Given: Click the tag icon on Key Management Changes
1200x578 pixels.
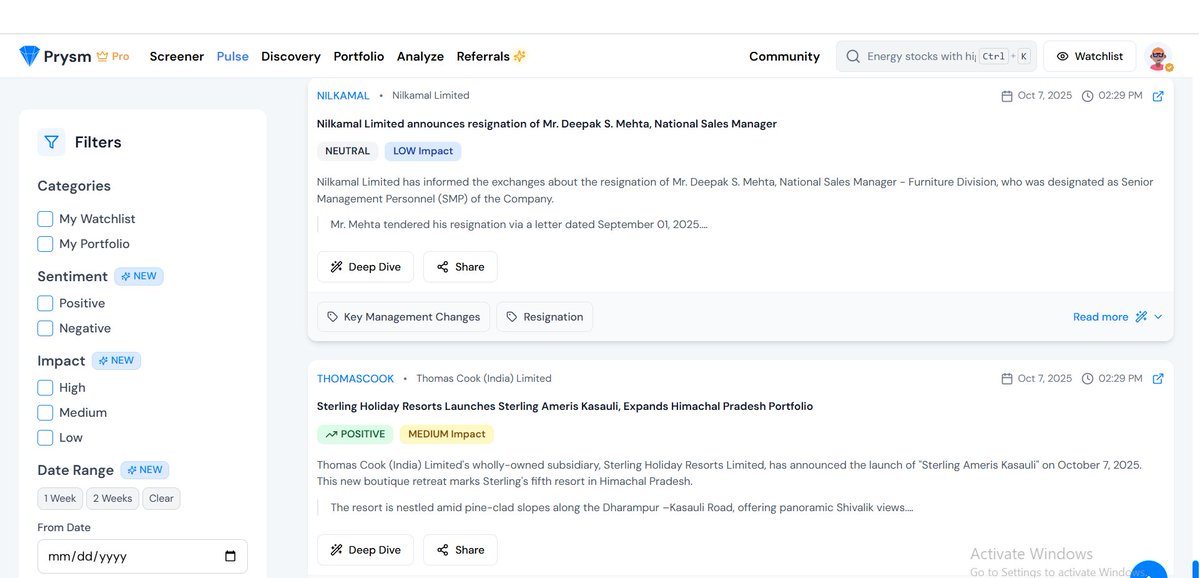Looking at the screenshot, I should tap(332, 317).
